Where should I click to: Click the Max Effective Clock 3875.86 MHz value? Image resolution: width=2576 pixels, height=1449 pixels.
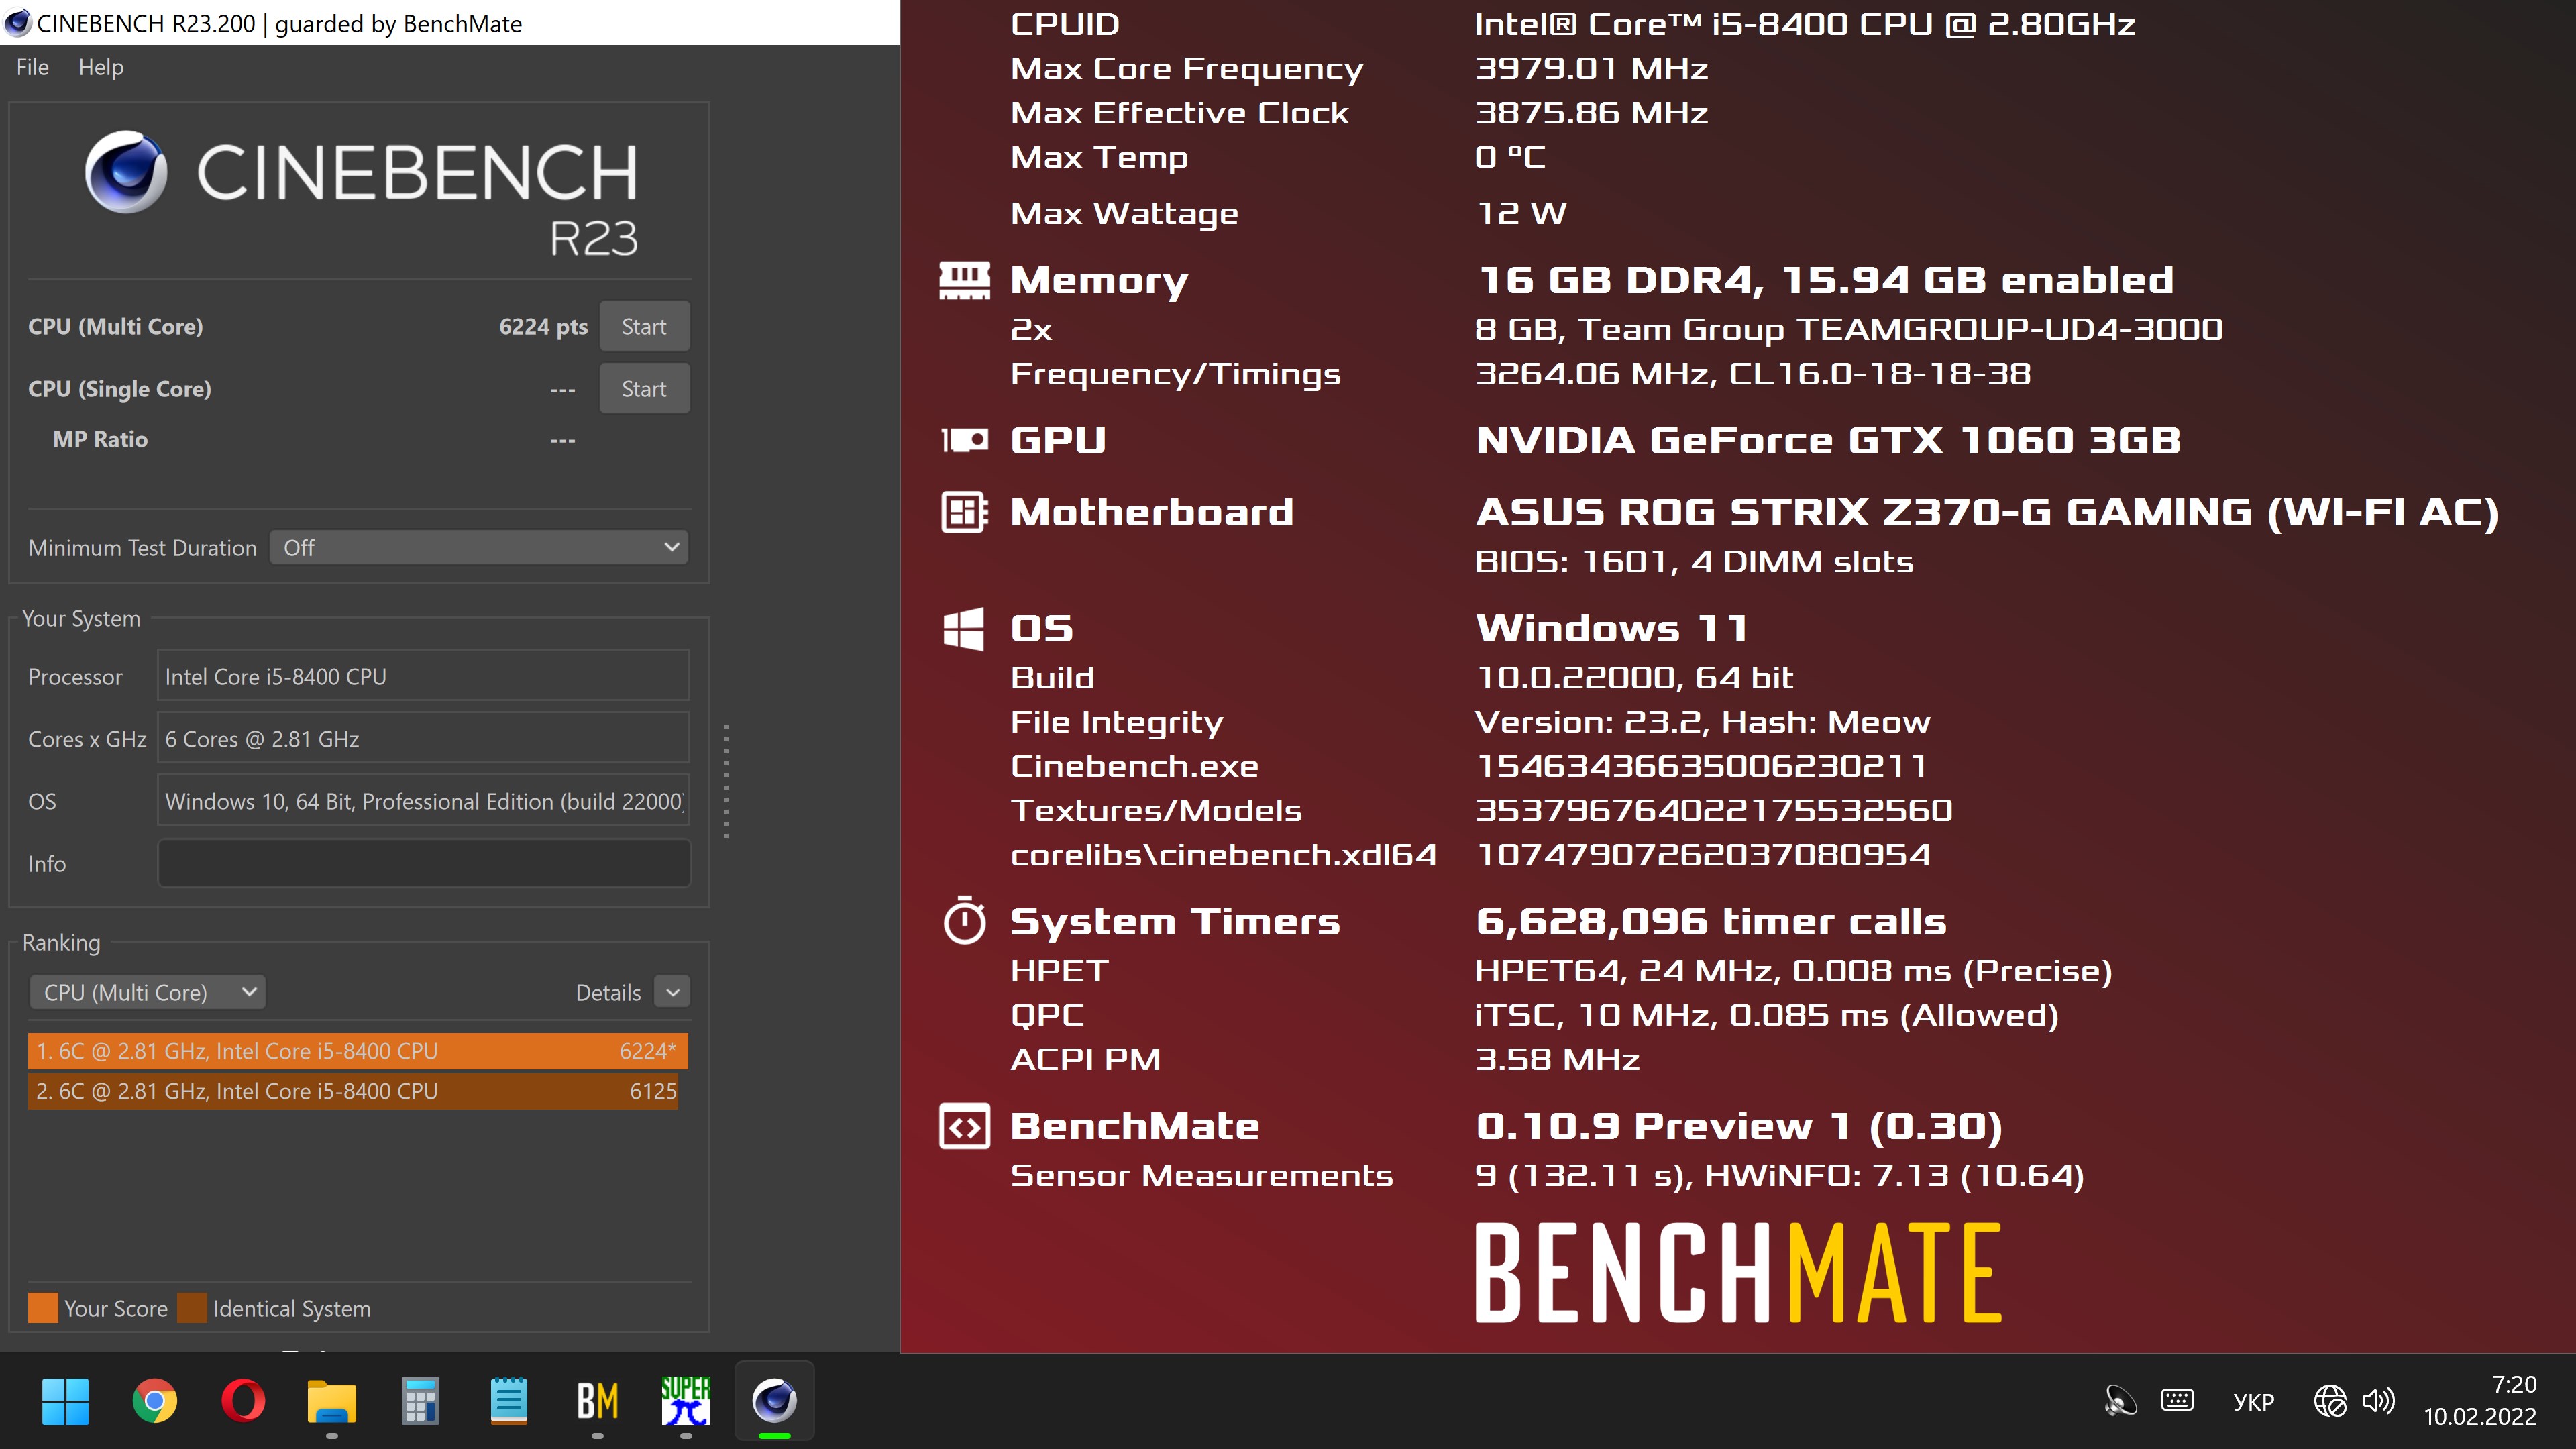click(x=1591, y=113)
